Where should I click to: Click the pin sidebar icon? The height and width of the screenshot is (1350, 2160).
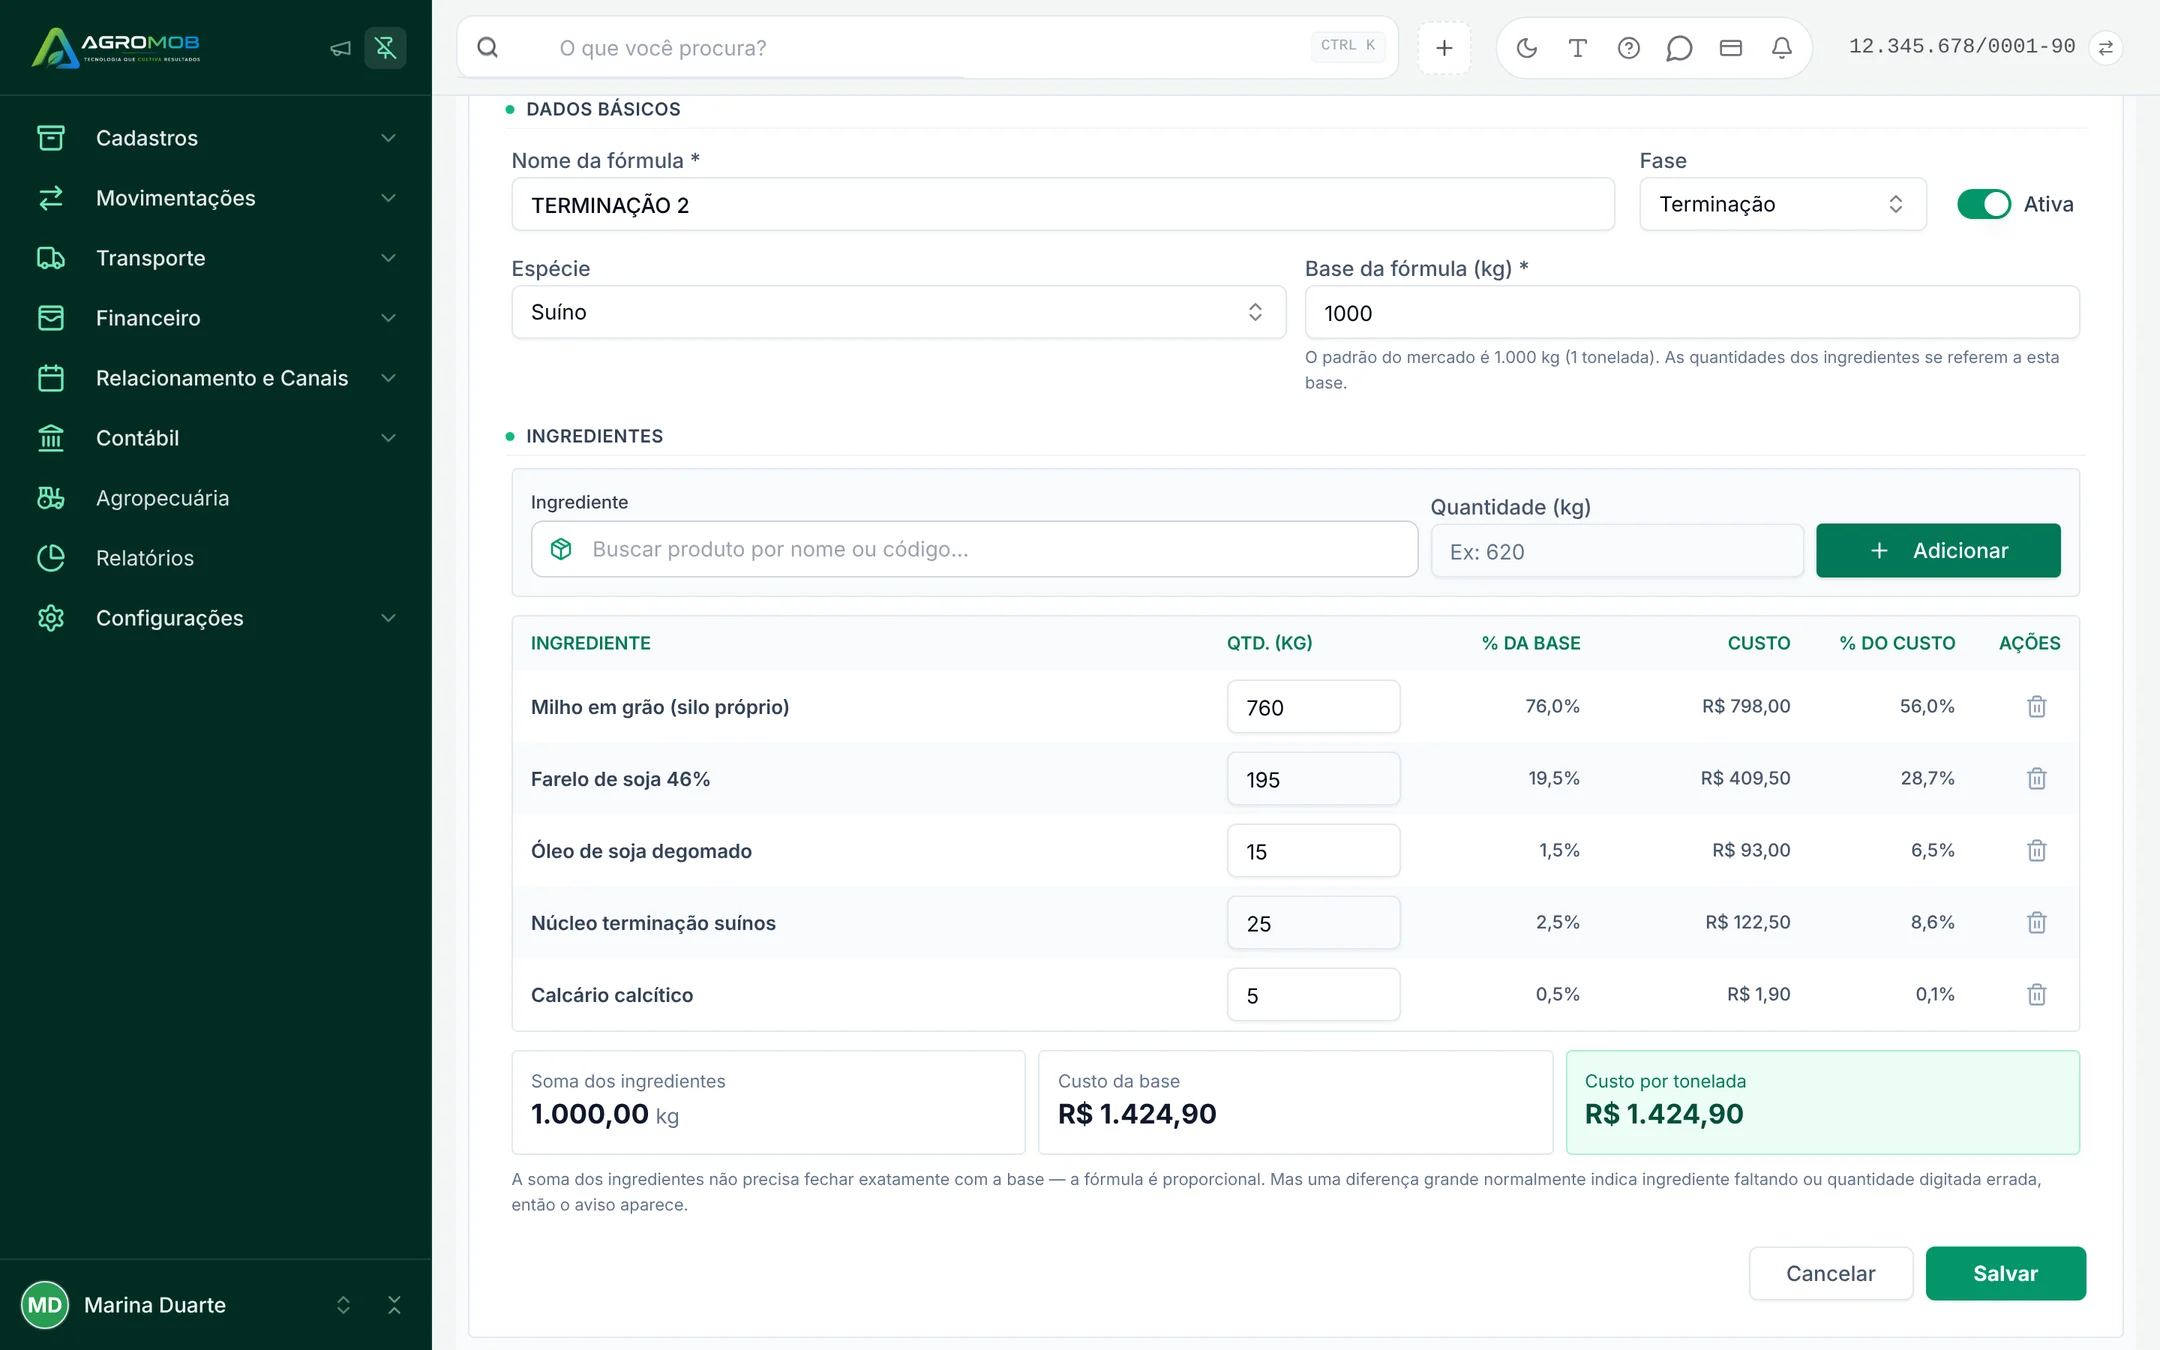pyautogui.click(x=386, y=48)
